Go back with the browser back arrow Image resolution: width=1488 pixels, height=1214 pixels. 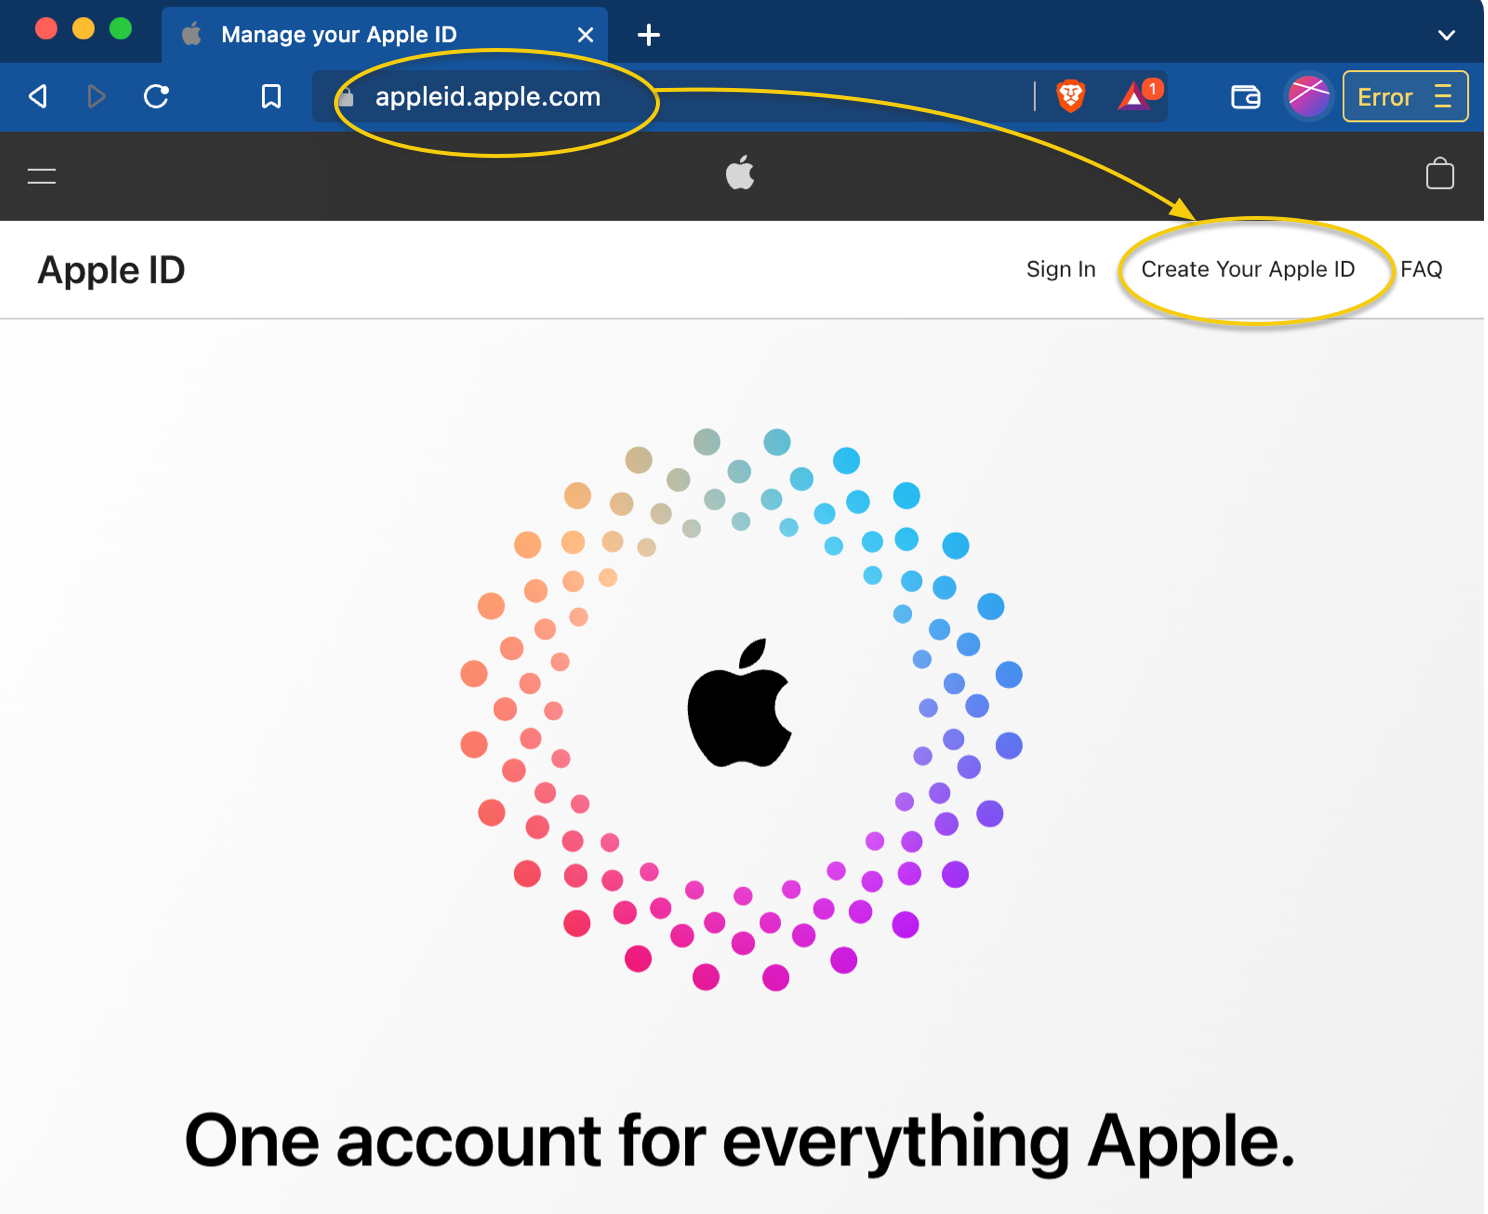coord(38,96)
